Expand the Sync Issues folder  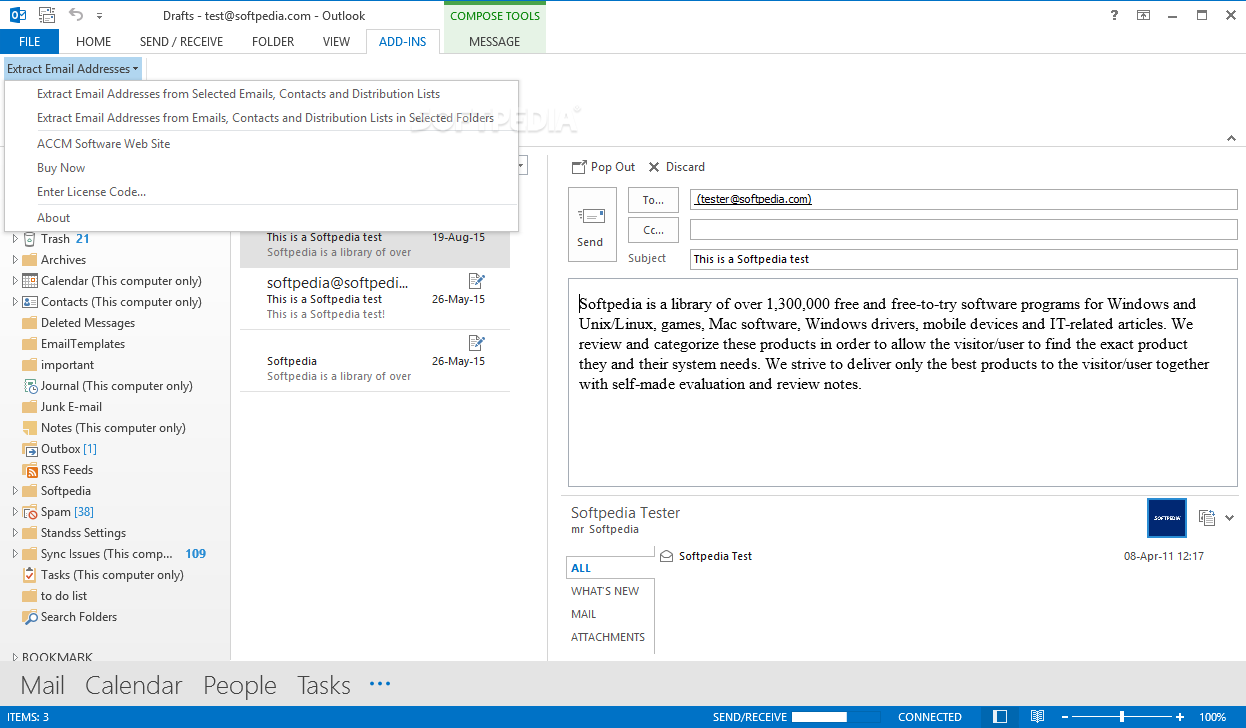[x=15, y=554]
